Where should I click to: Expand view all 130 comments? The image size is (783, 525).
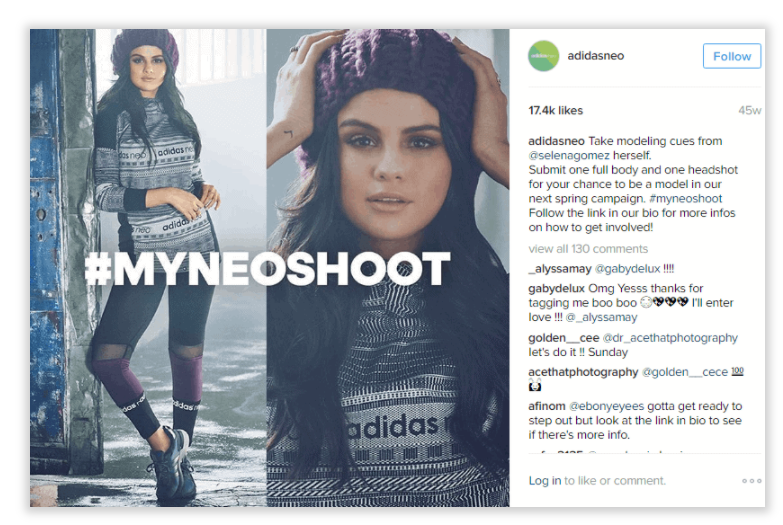pyautogui.click(x=588, y=249)
